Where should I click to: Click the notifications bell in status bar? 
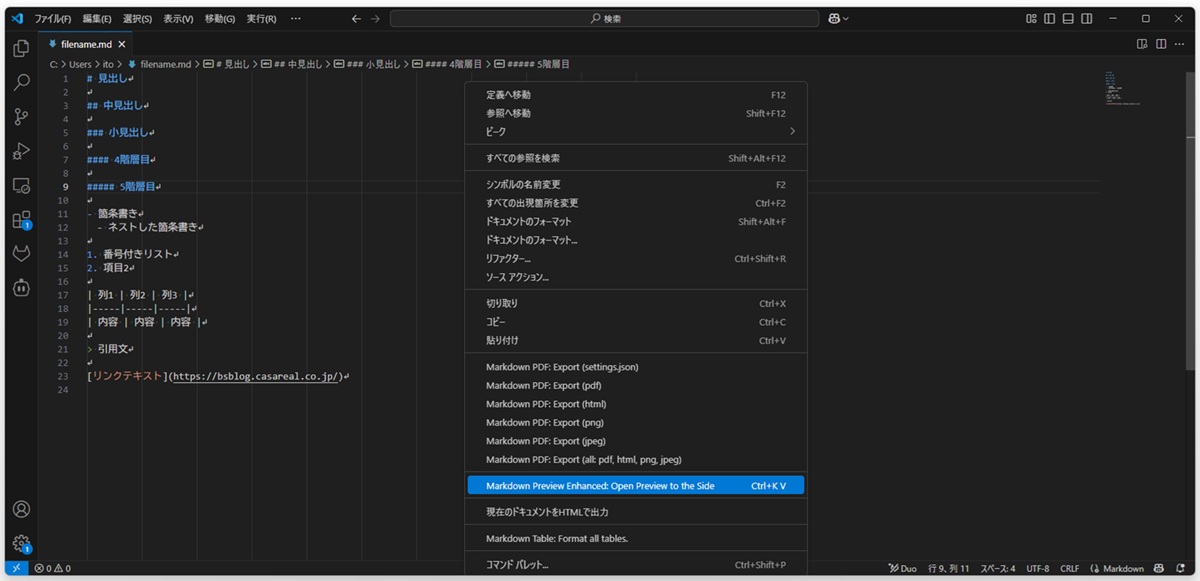(x=1178, y=569)
